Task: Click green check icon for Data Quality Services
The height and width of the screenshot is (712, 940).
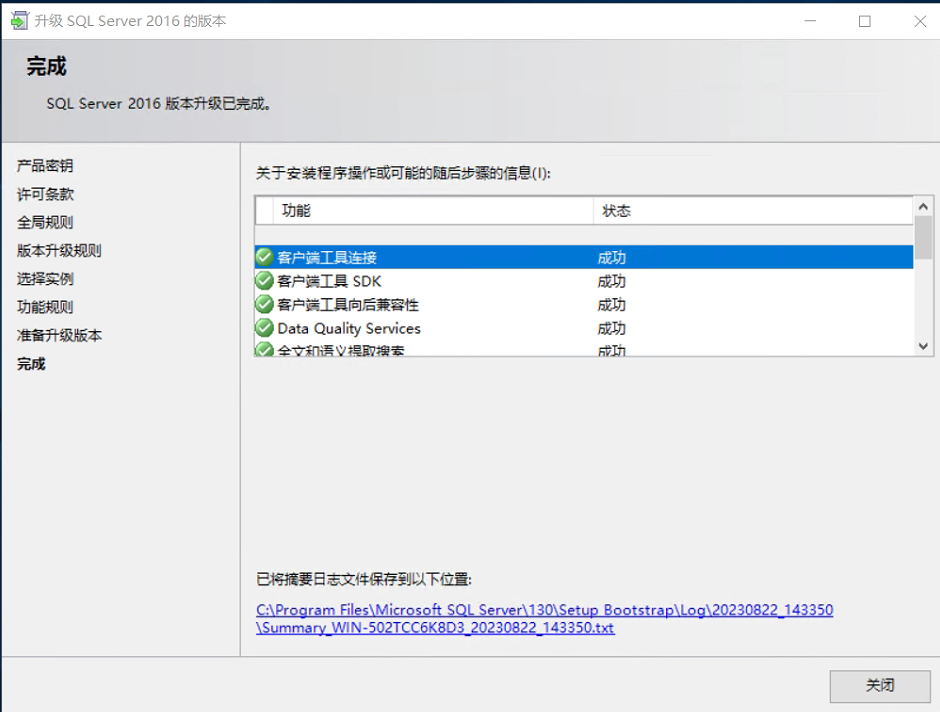Action: coord(264,328)
